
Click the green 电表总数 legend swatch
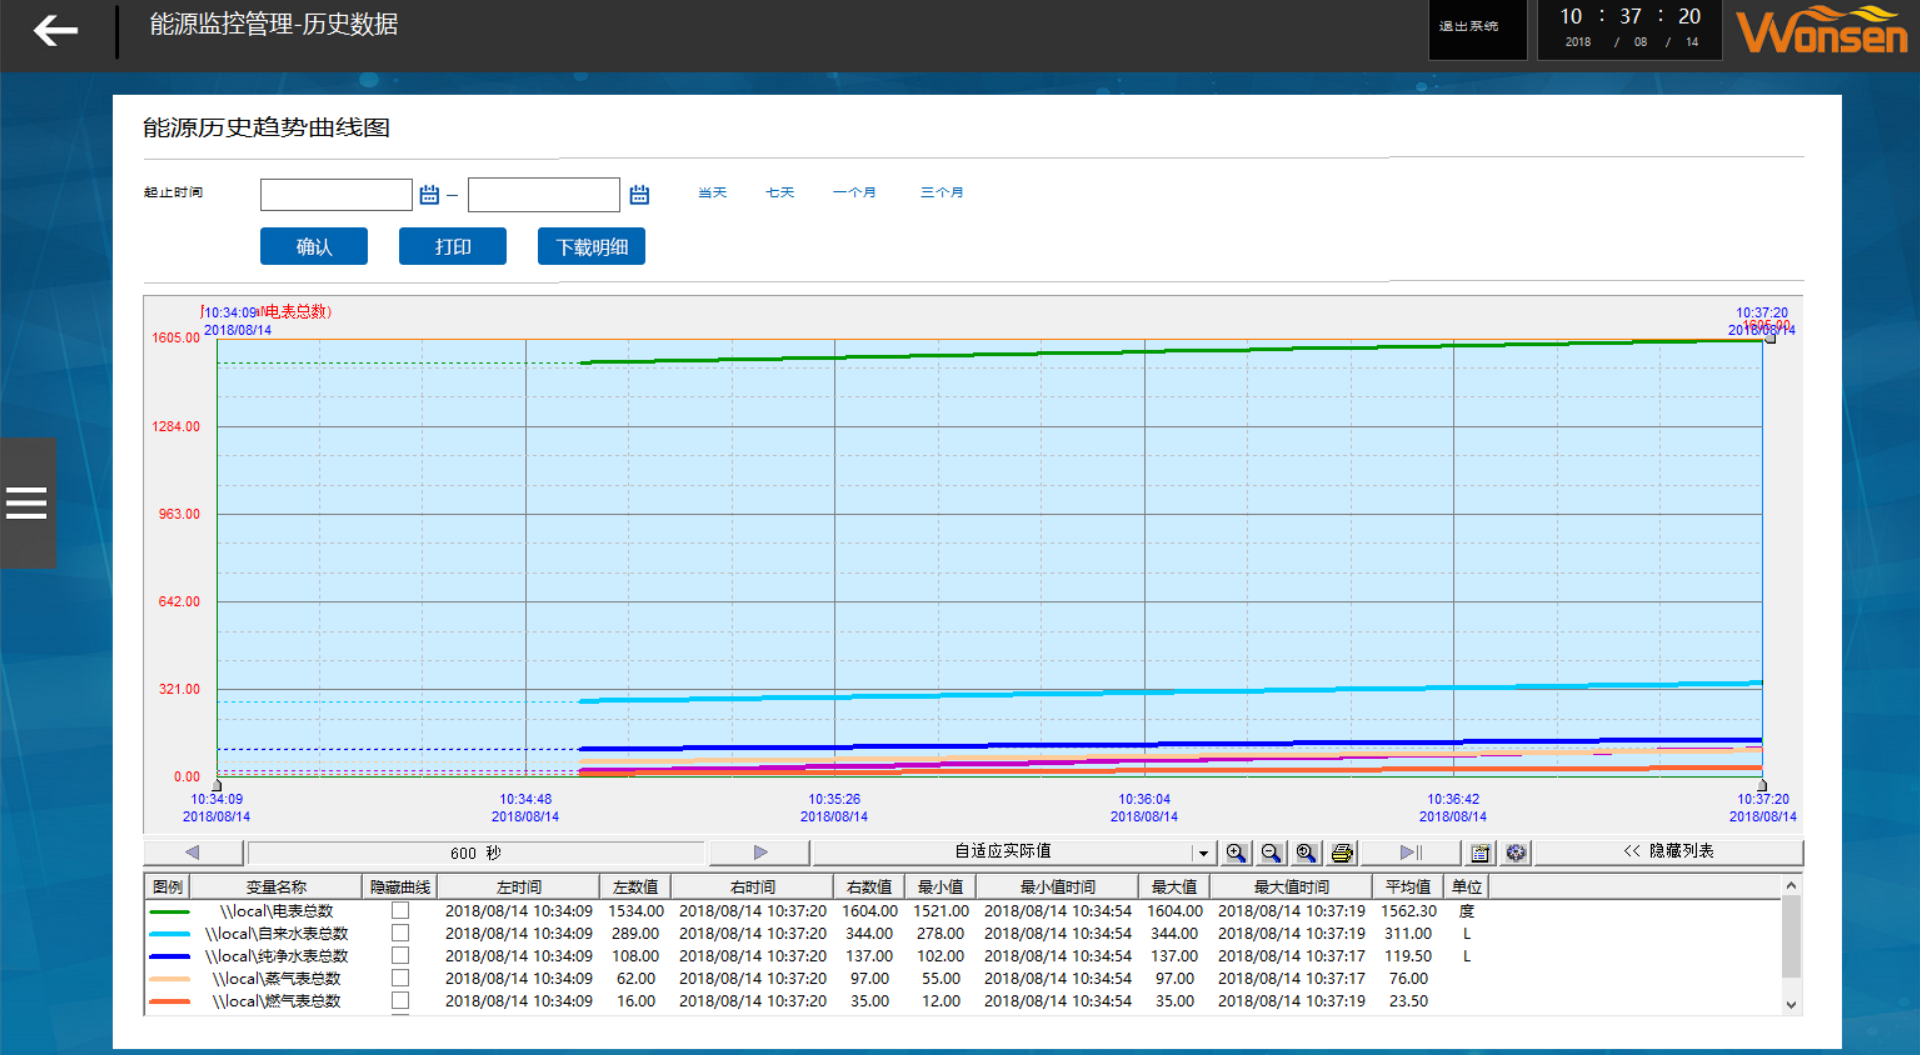pyautogui.click(x=169, y=911)
